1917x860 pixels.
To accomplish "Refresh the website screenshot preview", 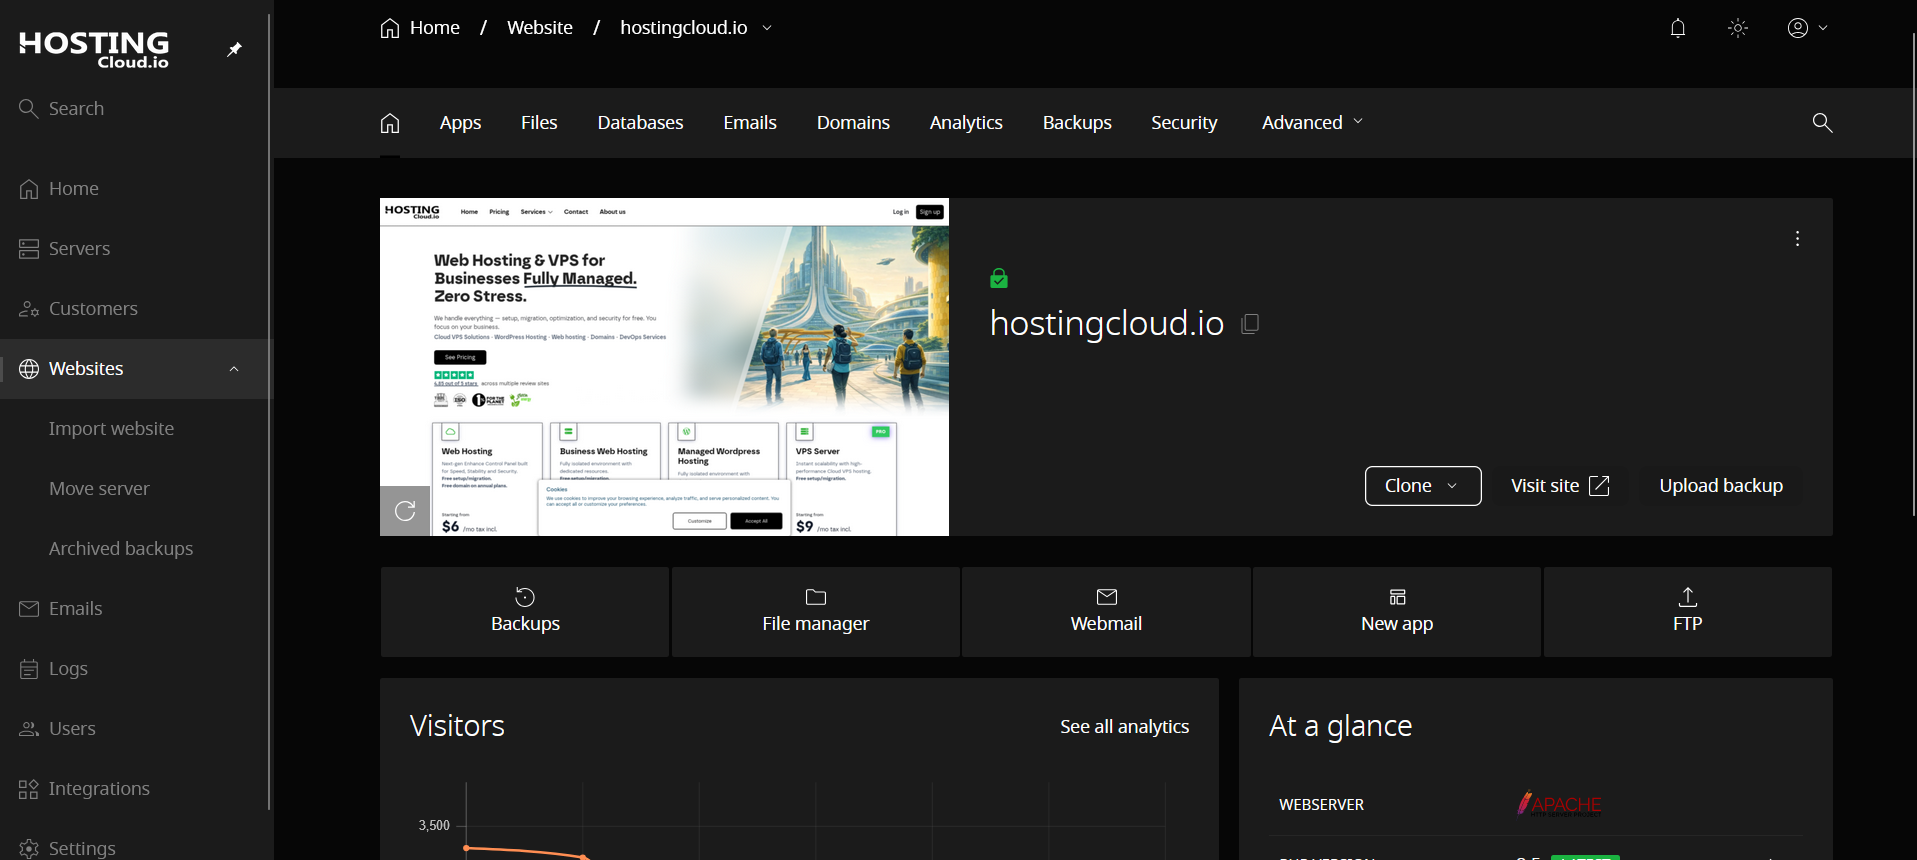I will tap(405, 511).
